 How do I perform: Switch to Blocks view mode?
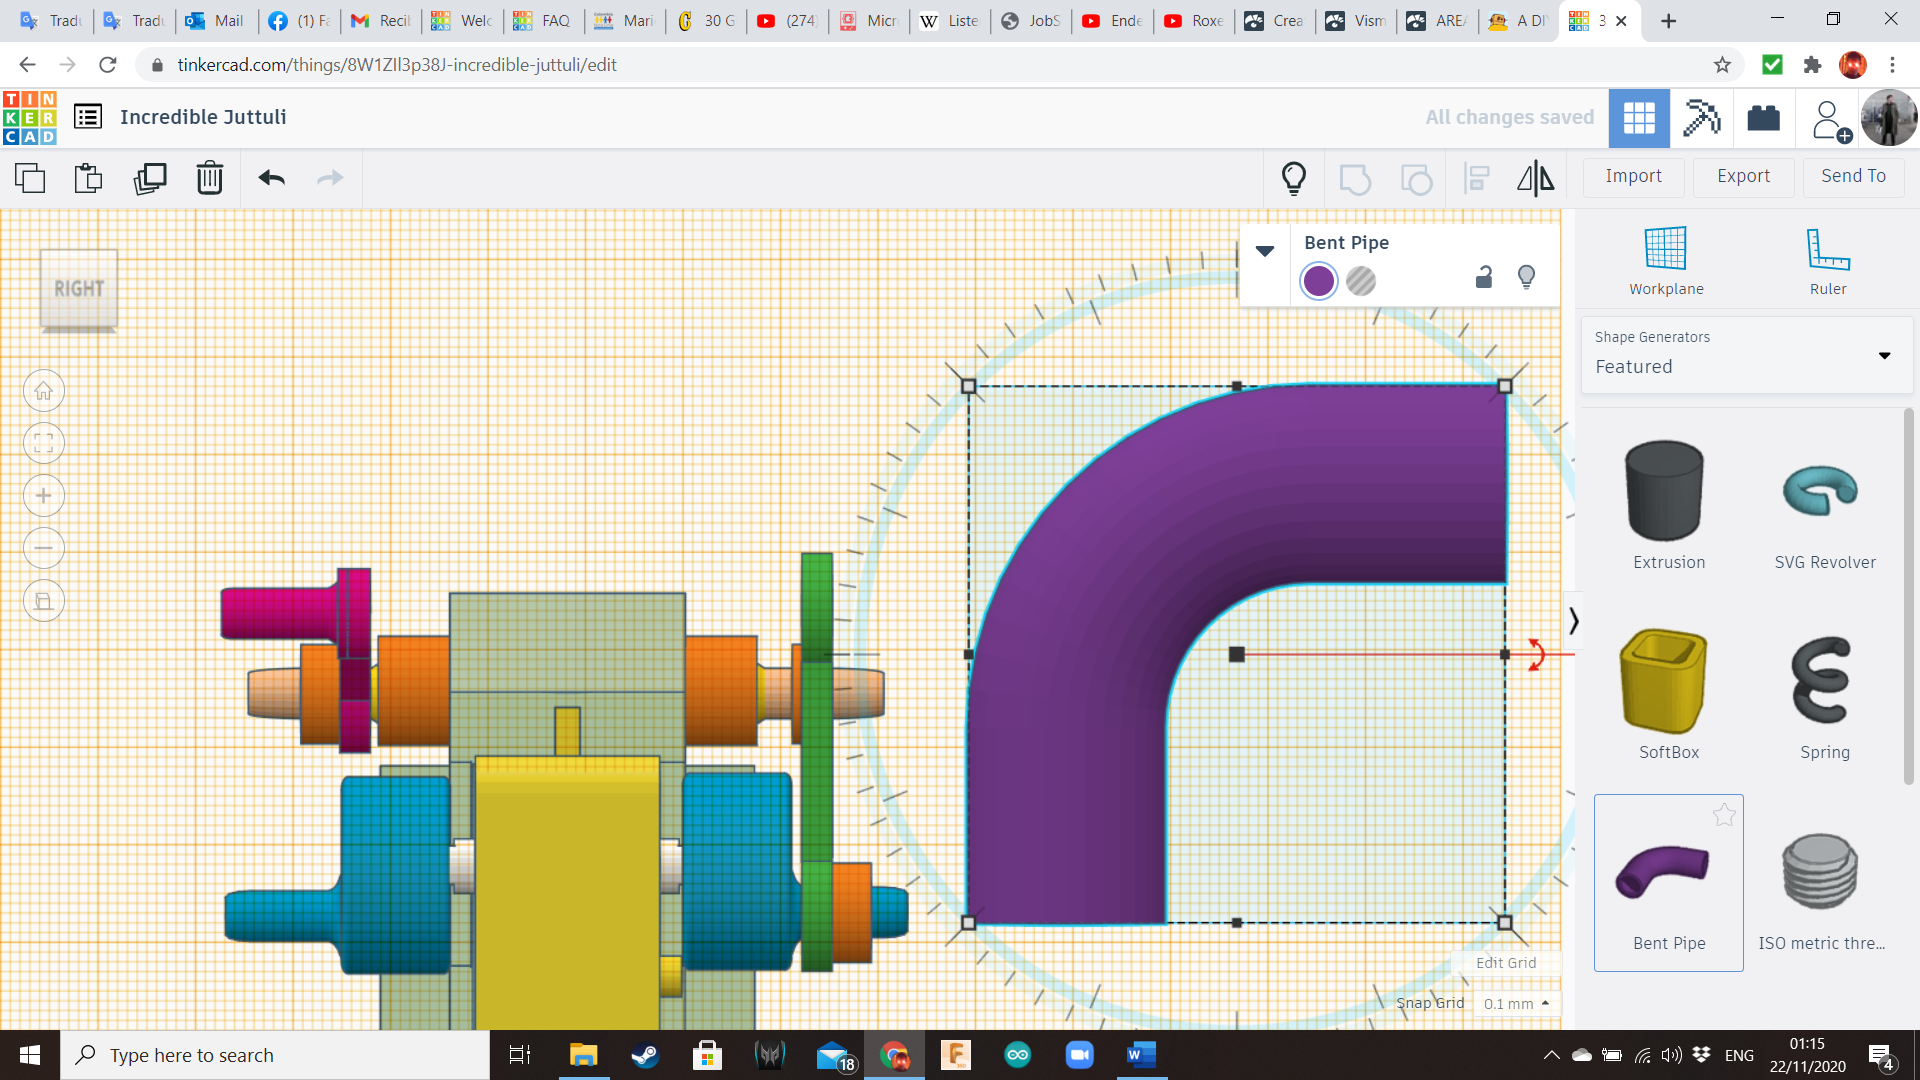click(x=1701, y=118)
